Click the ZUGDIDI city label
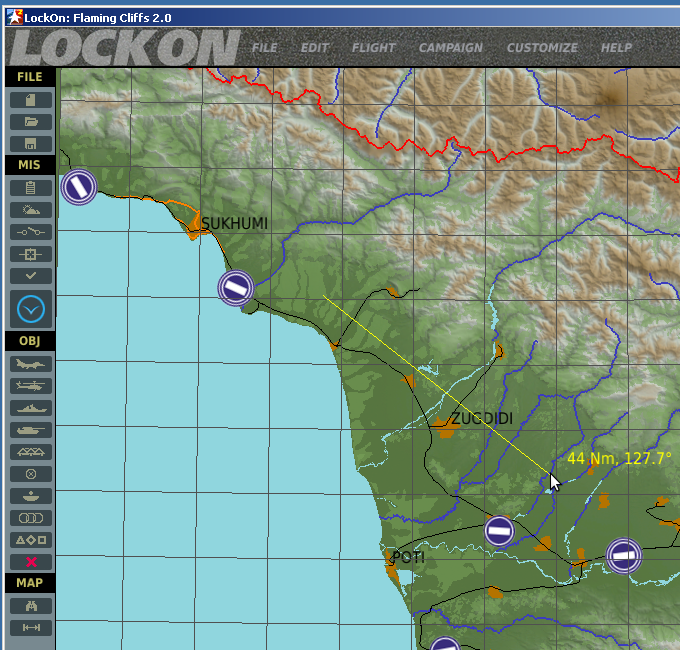Image resolution: width=680 pixels, height=650 pixels. 483,418
